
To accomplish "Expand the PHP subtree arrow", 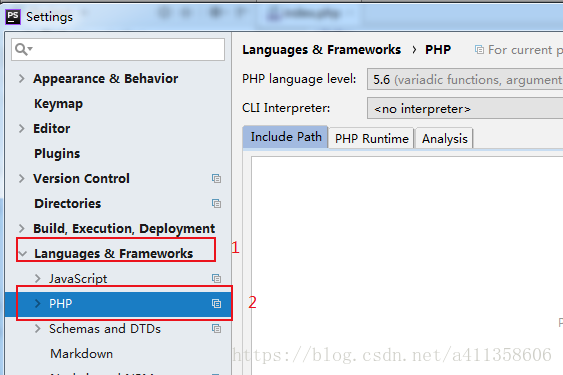I will 37,304.
